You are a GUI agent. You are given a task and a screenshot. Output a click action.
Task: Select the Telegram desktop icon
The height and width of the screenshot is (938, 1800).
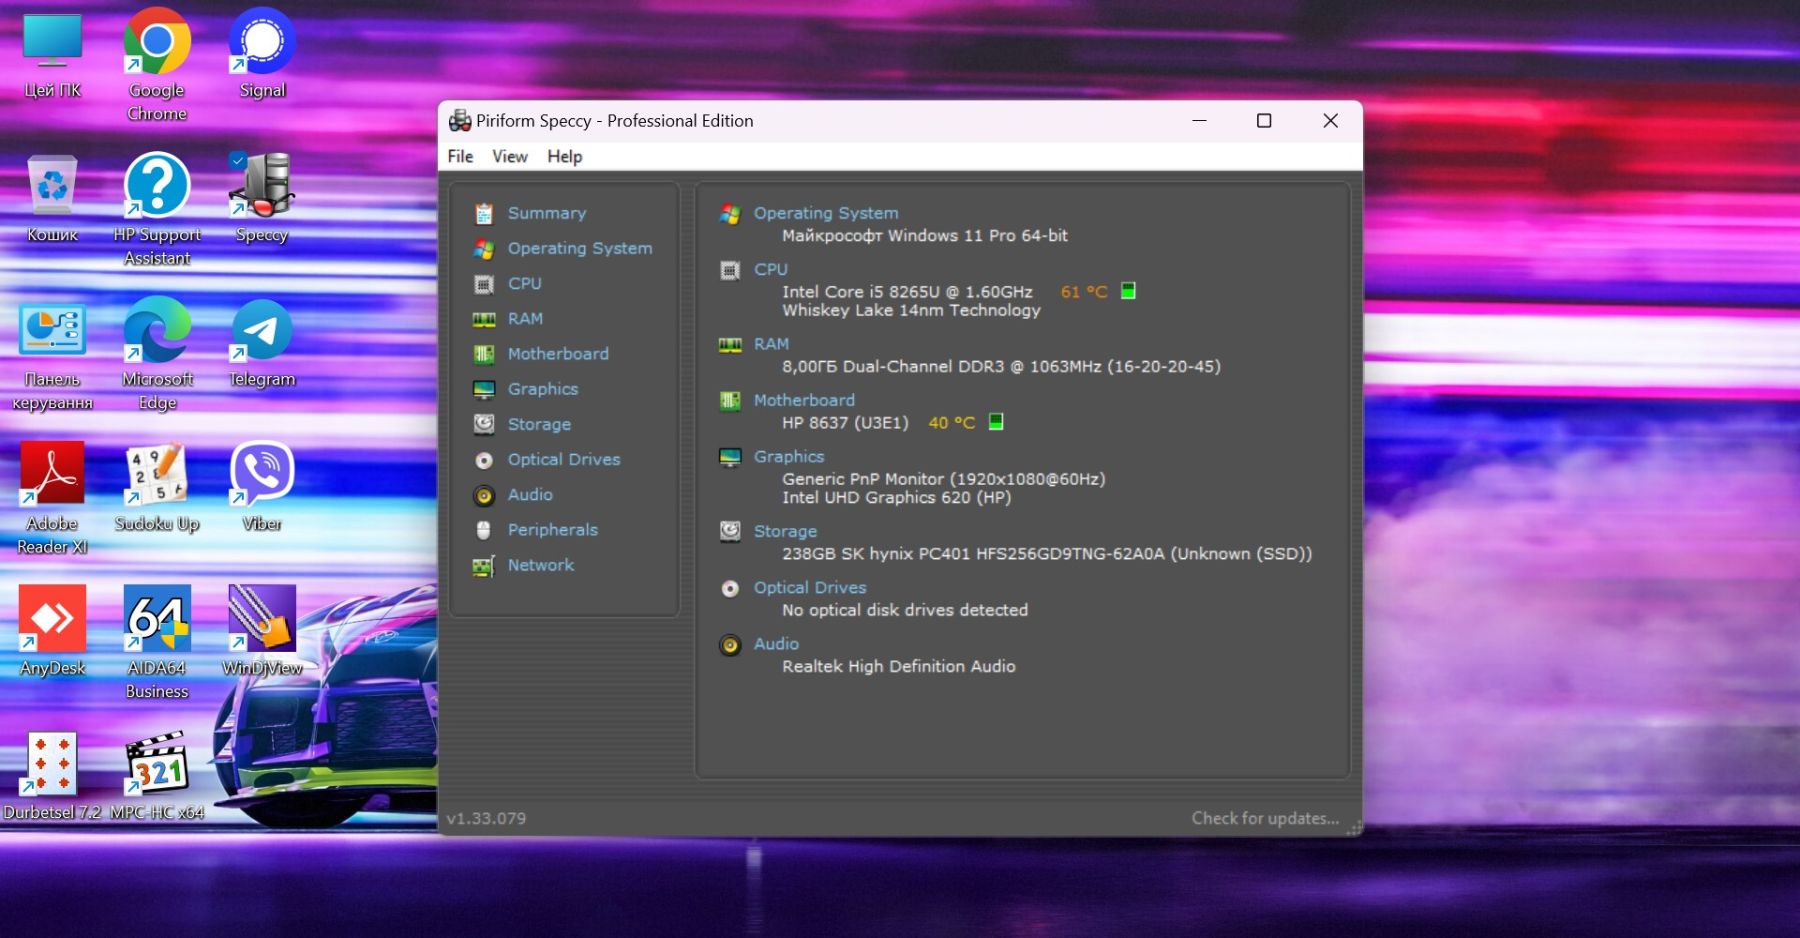pyautogui.click(x=262, y=343)
